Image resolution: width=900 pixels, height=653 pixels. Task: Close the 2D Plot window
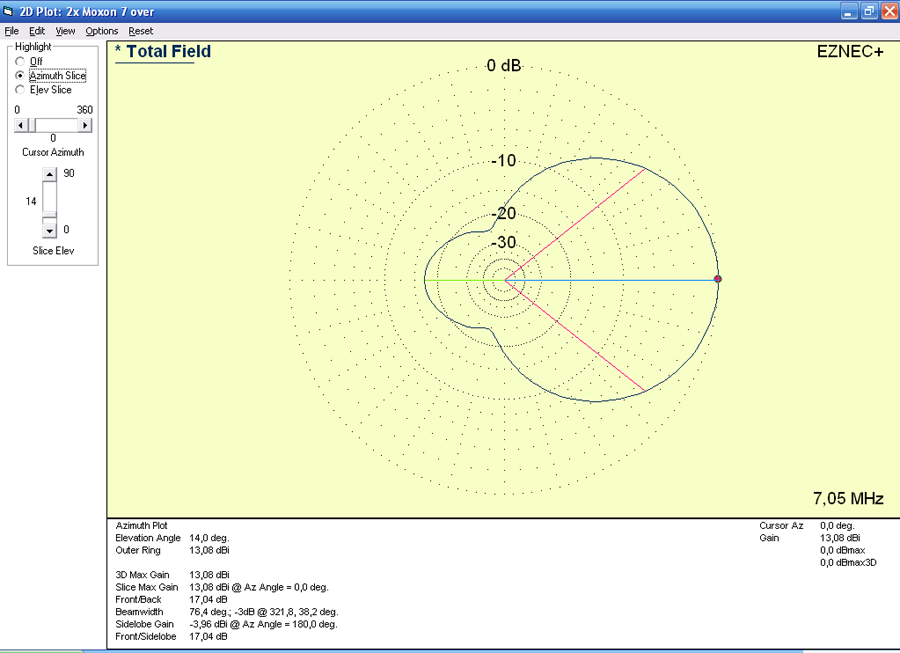click(890, 11)
